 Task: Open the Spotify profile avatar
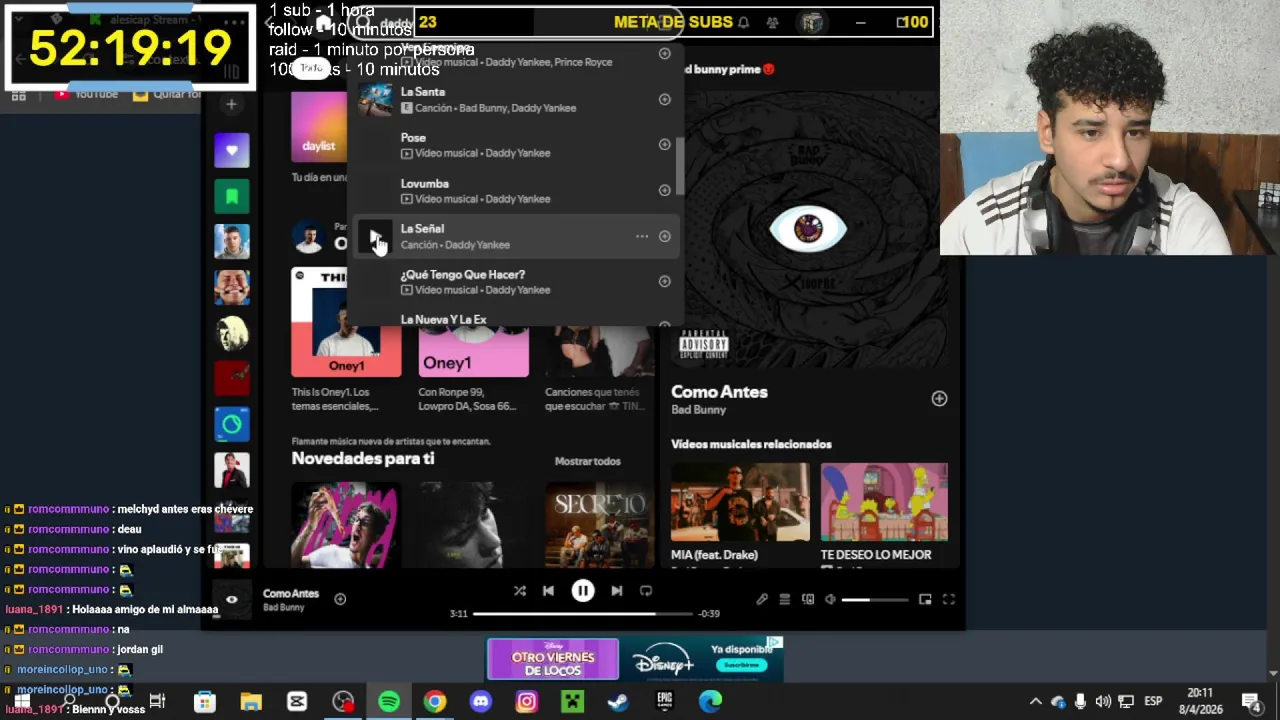812,22
